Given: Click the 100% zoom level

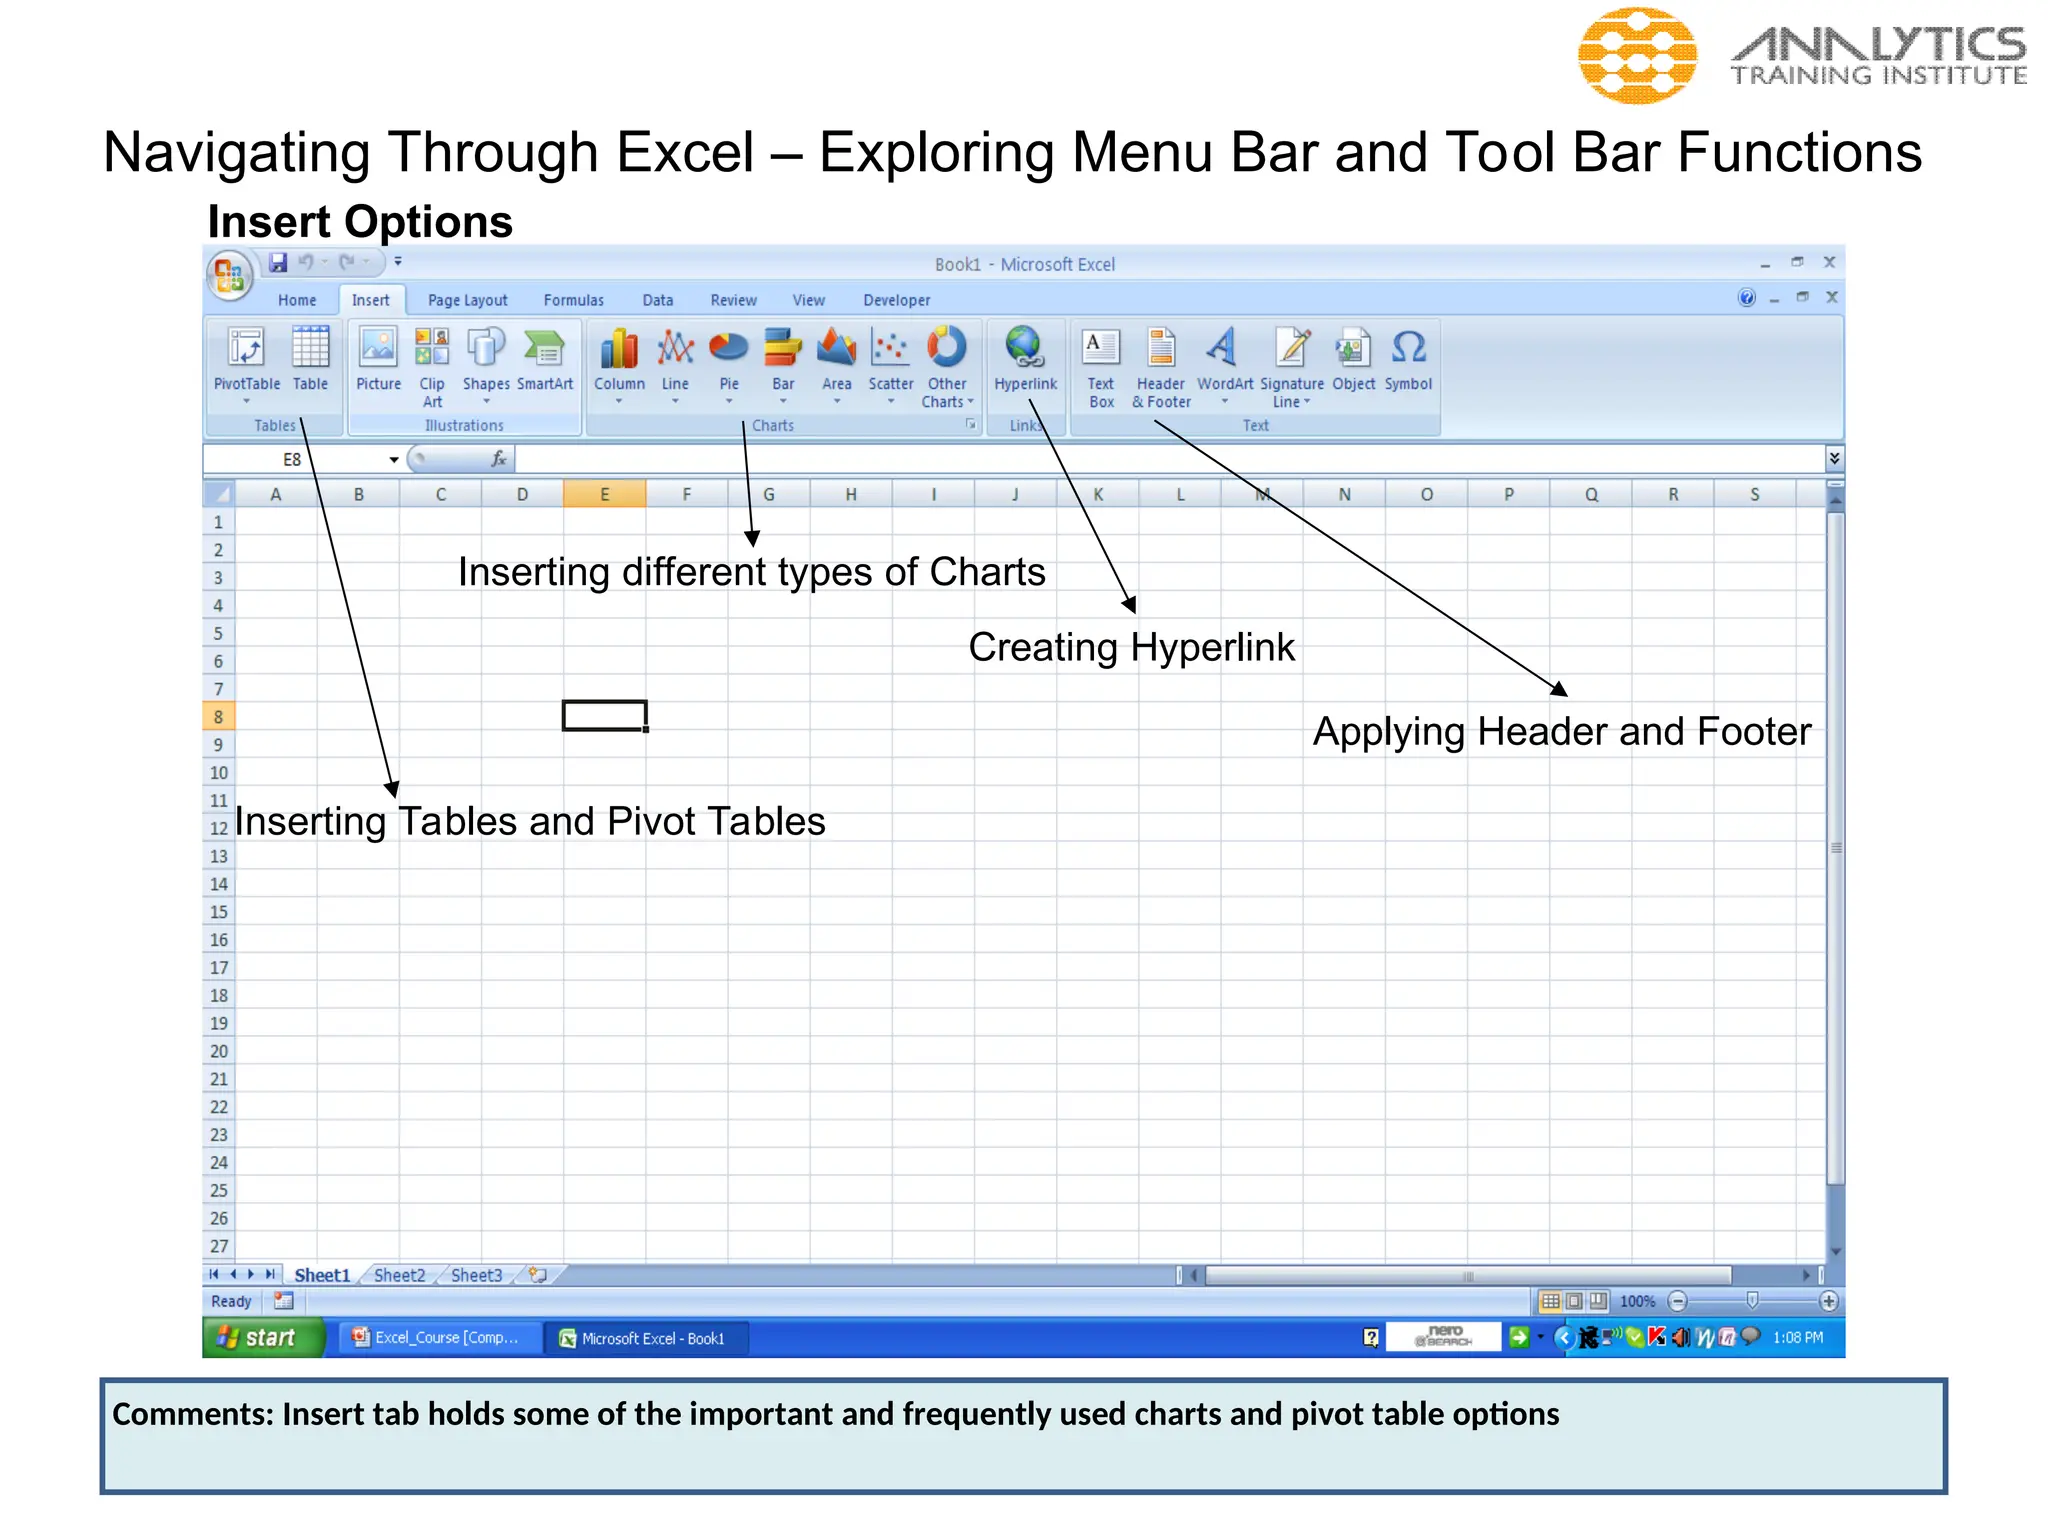Looking at the screenshot, I should click(x=1637, y=1301).
